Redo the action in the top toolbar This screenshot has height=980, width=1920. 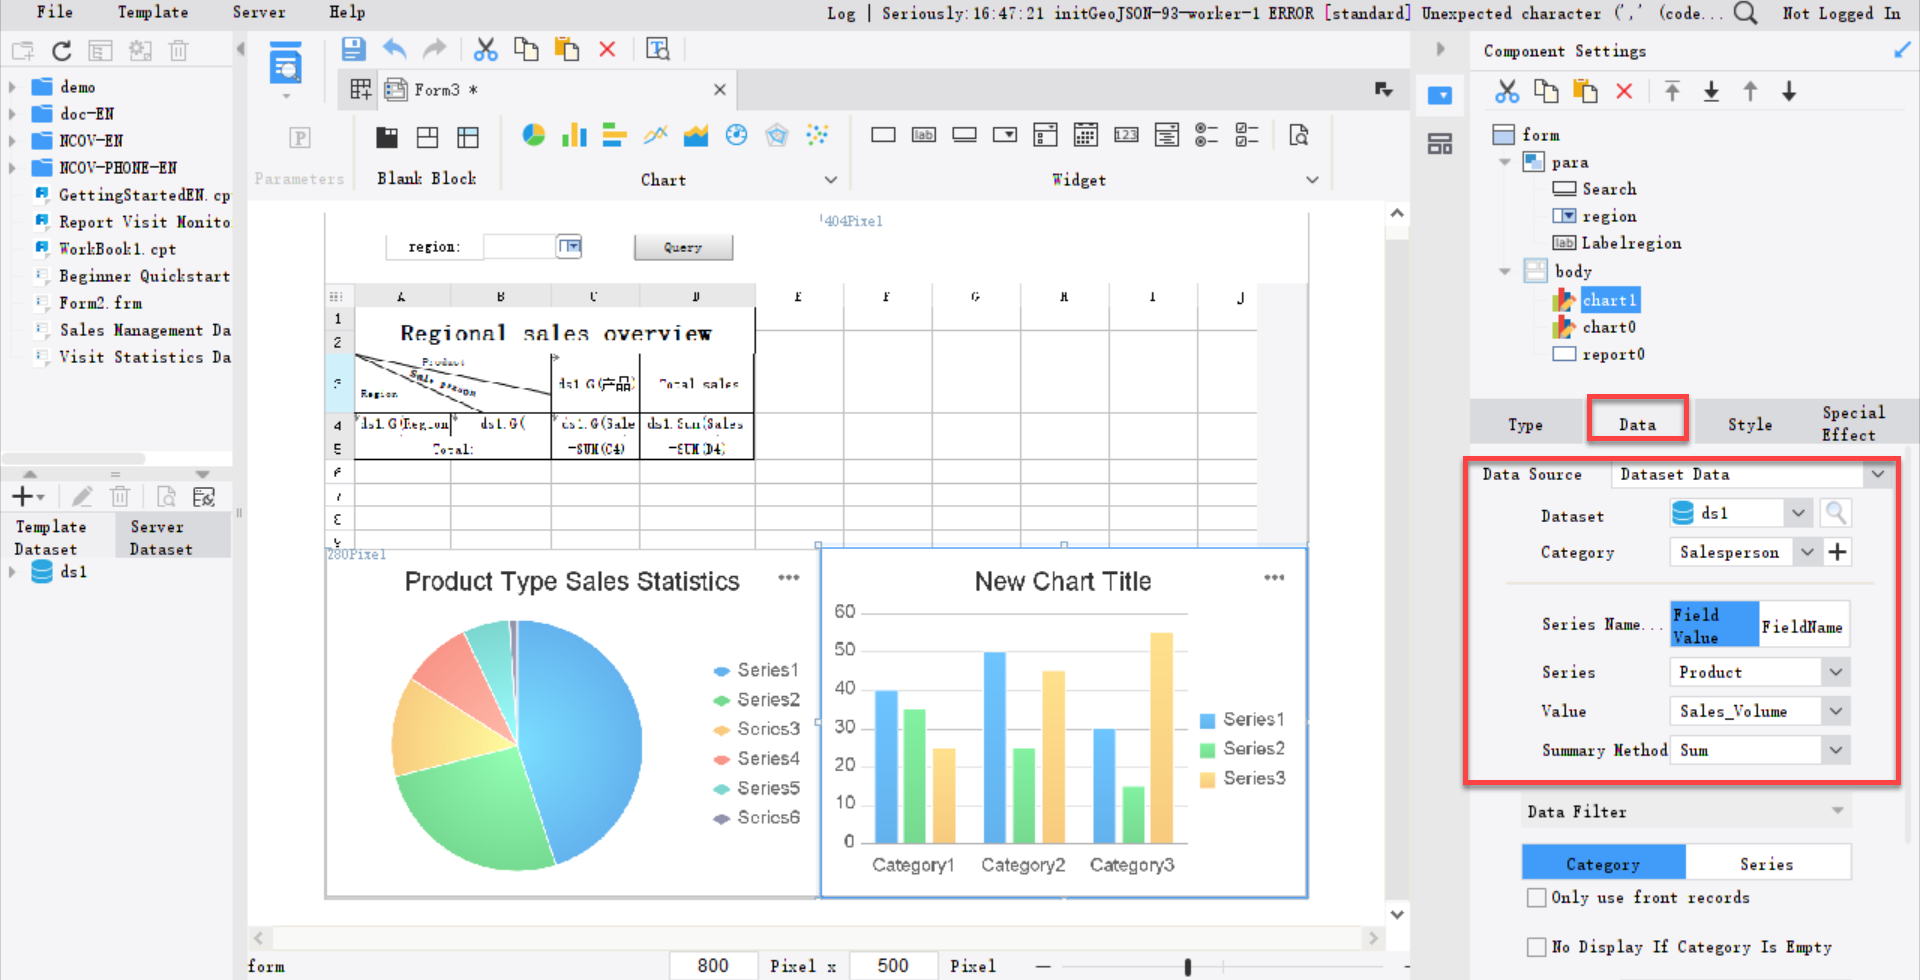[435, 49]
